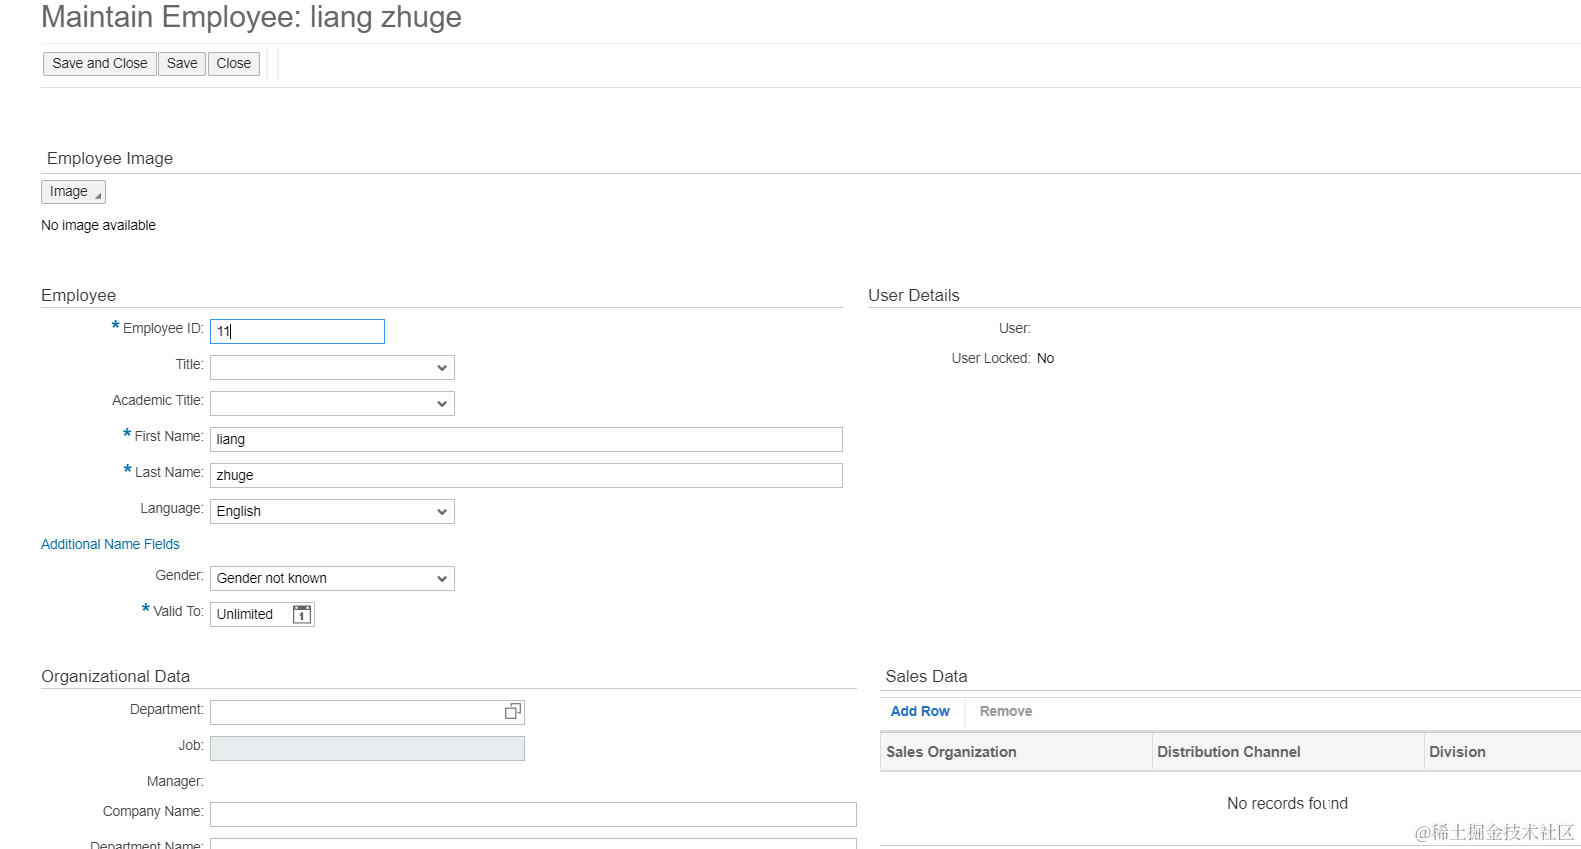Click into the First Name field
The height and width of the screenshot is (849, 1581).
click(x=526, y=440)
